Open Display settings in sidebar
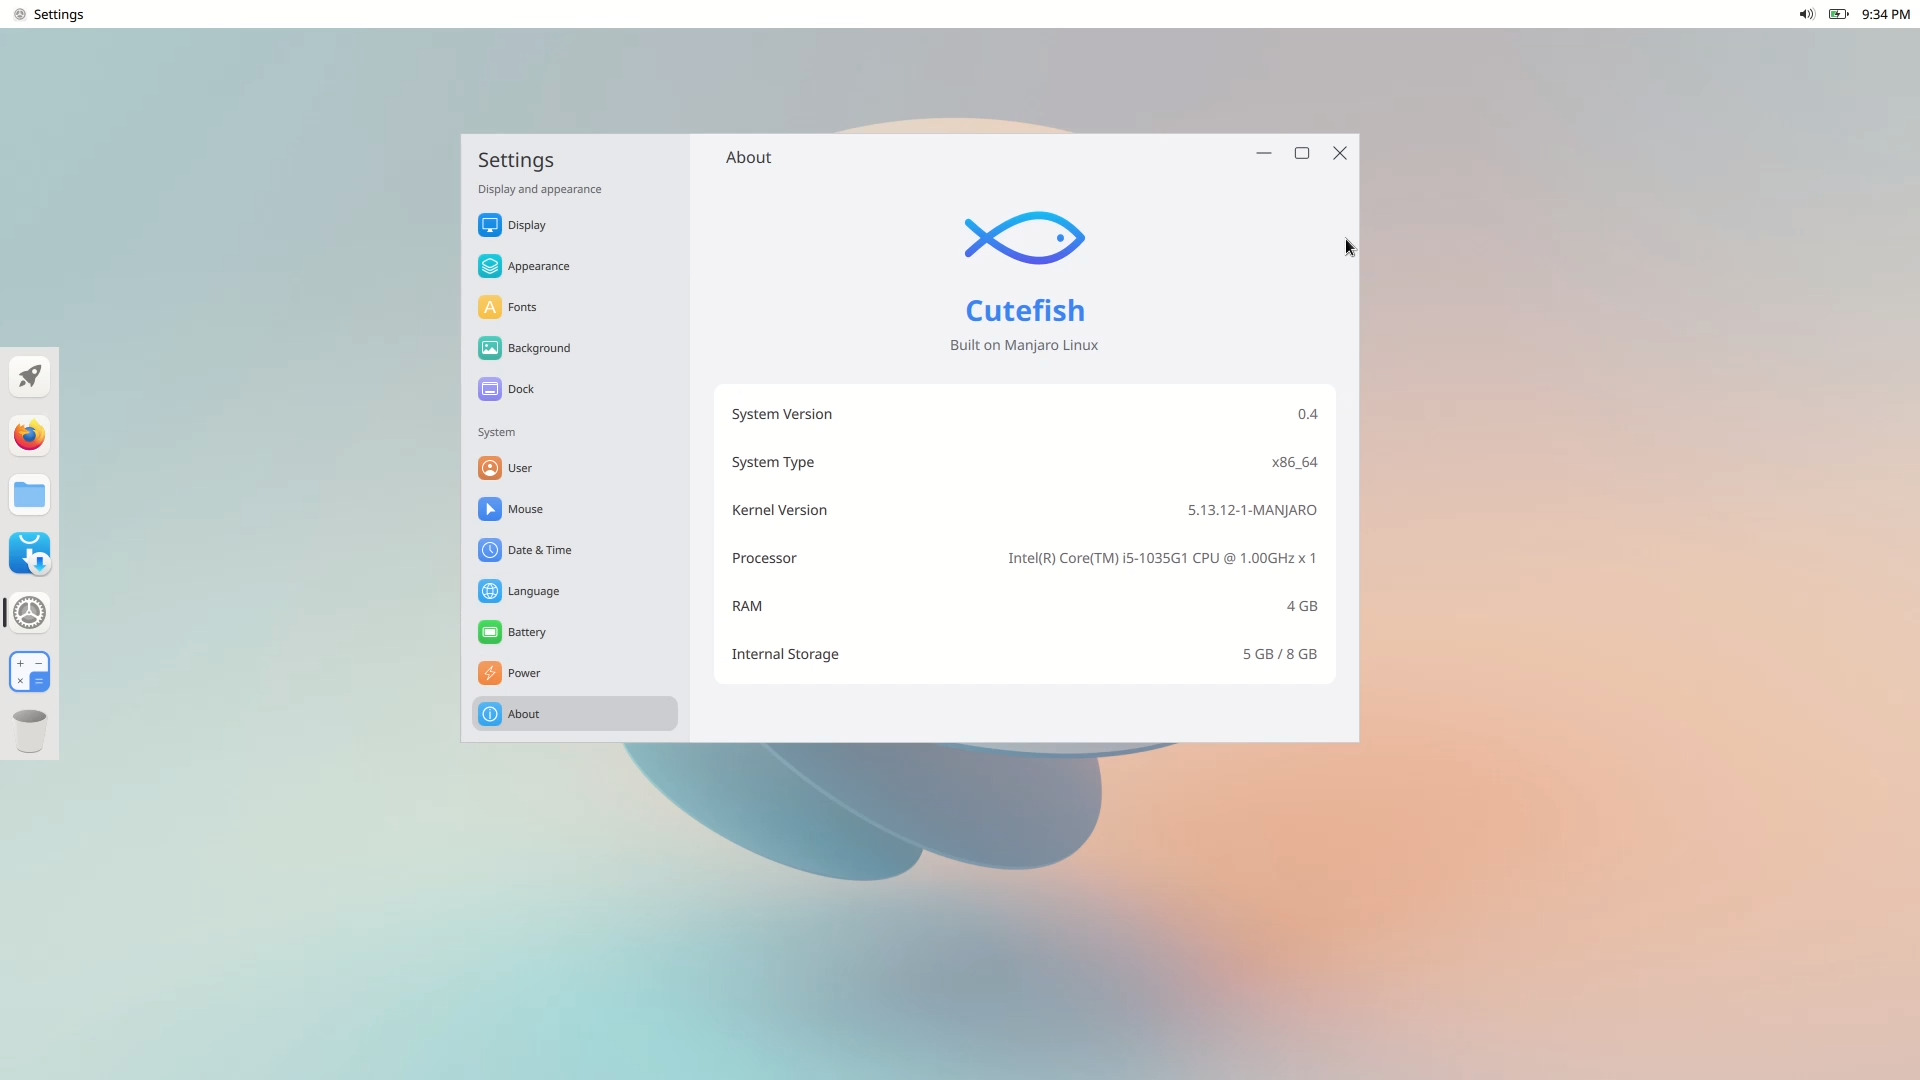Viewport: 1920px width, 1080px height. click(525, 225)
